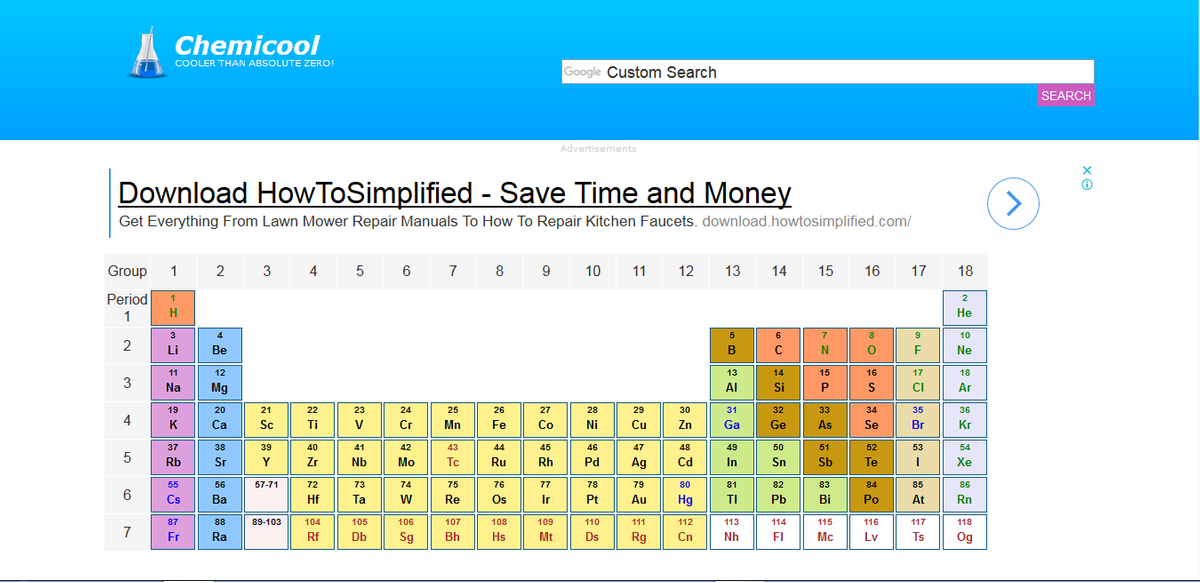
Task: Open the actinides 89-103 placeholder cell
Action: point(266,531)
